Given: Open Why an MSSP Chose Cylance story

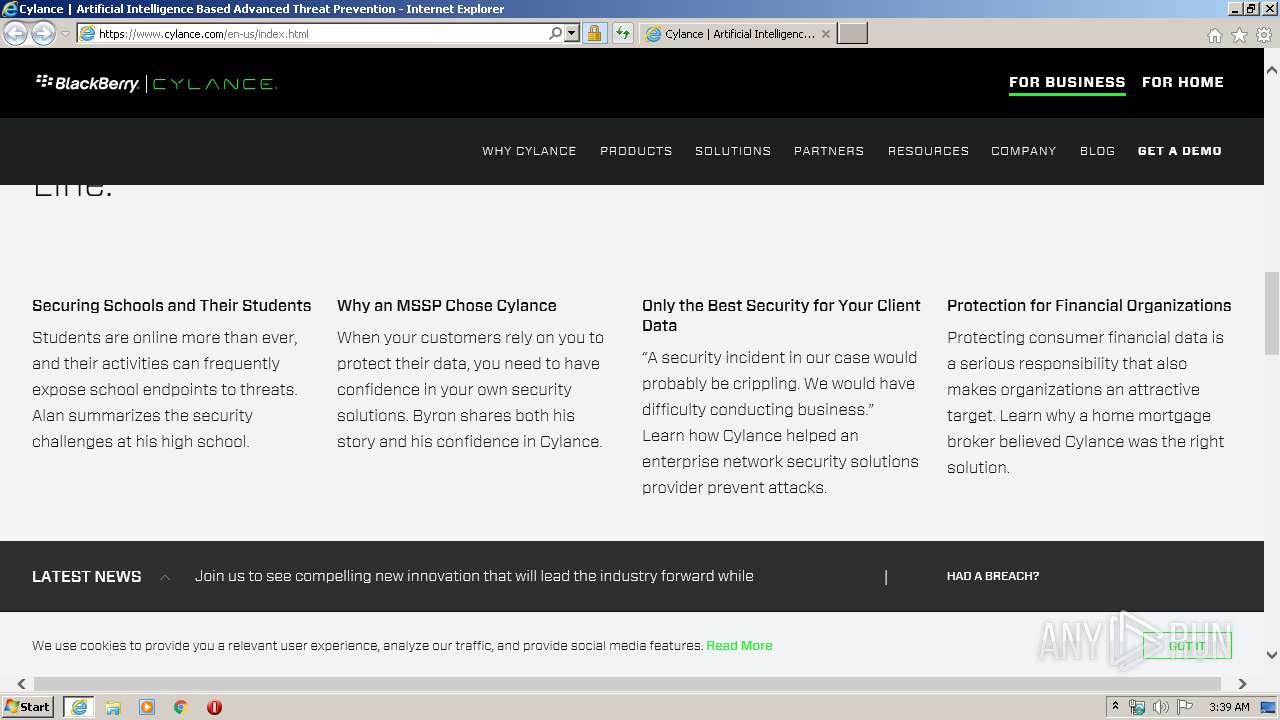Looking at the screenshot, I should [x=447, y=306].
